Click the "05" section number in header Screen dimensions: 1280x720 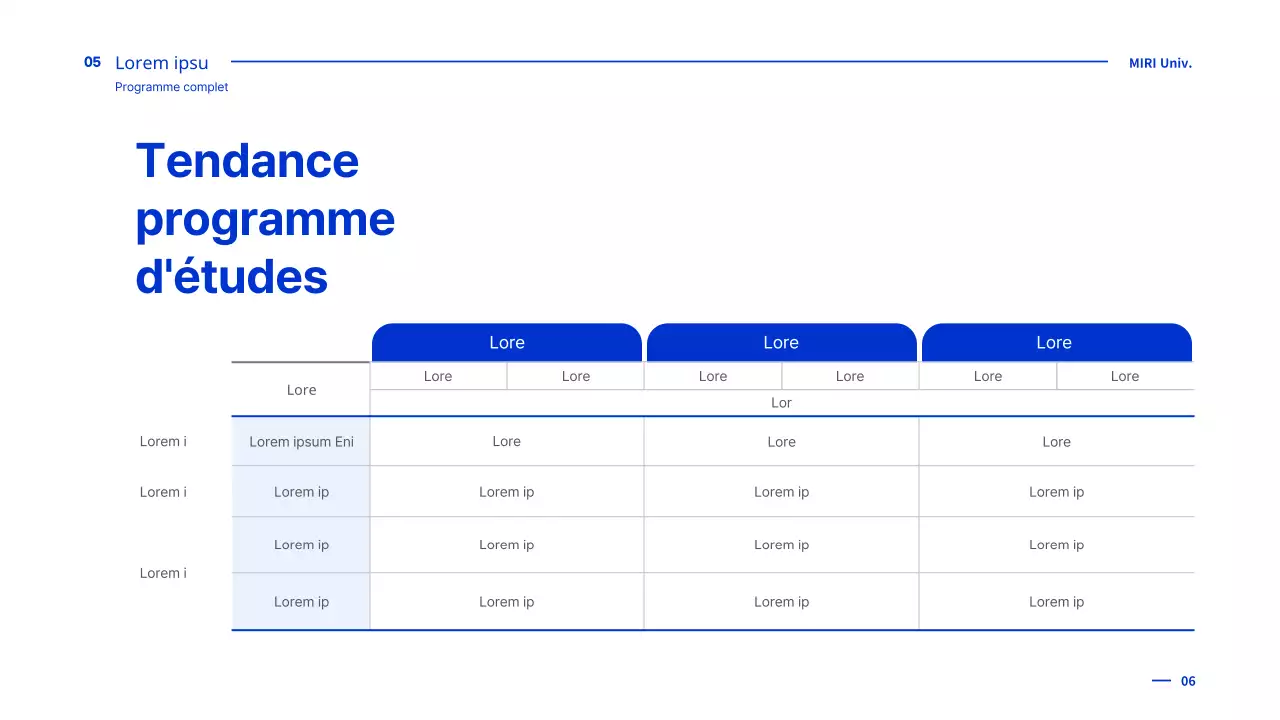[92, 62]
